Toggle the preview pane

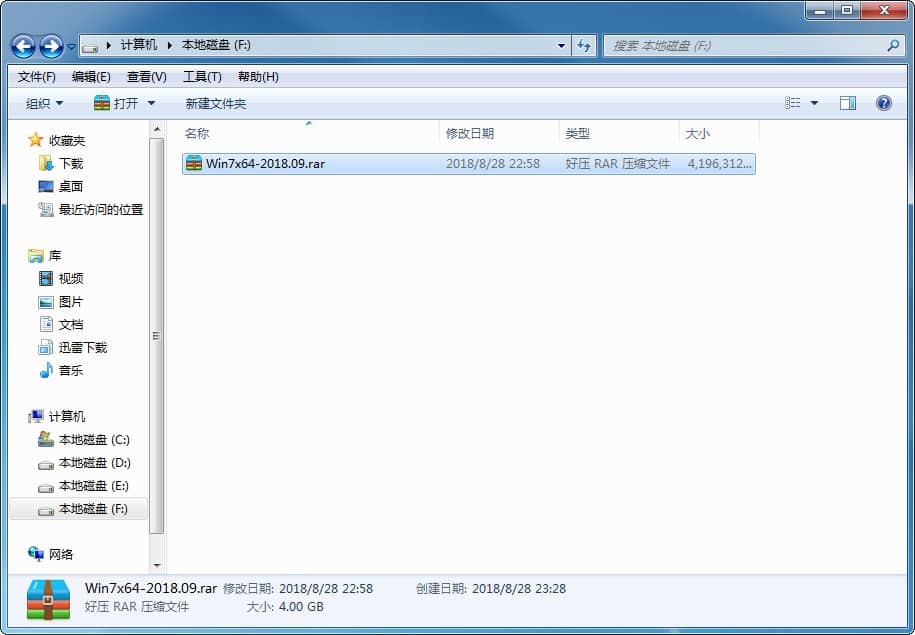848,102
